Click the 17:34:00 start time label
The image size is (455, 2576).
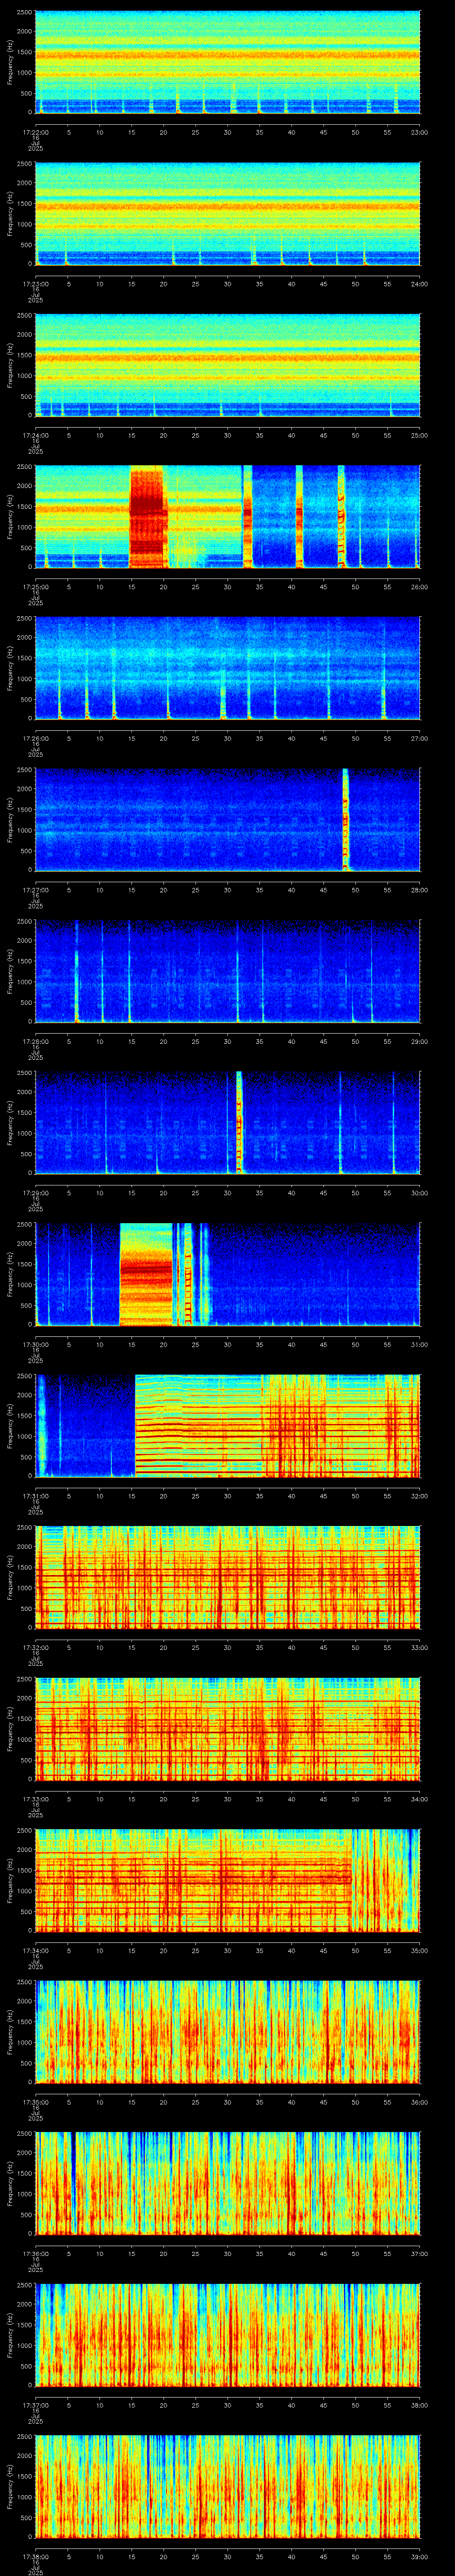(x=35, y=1950)
